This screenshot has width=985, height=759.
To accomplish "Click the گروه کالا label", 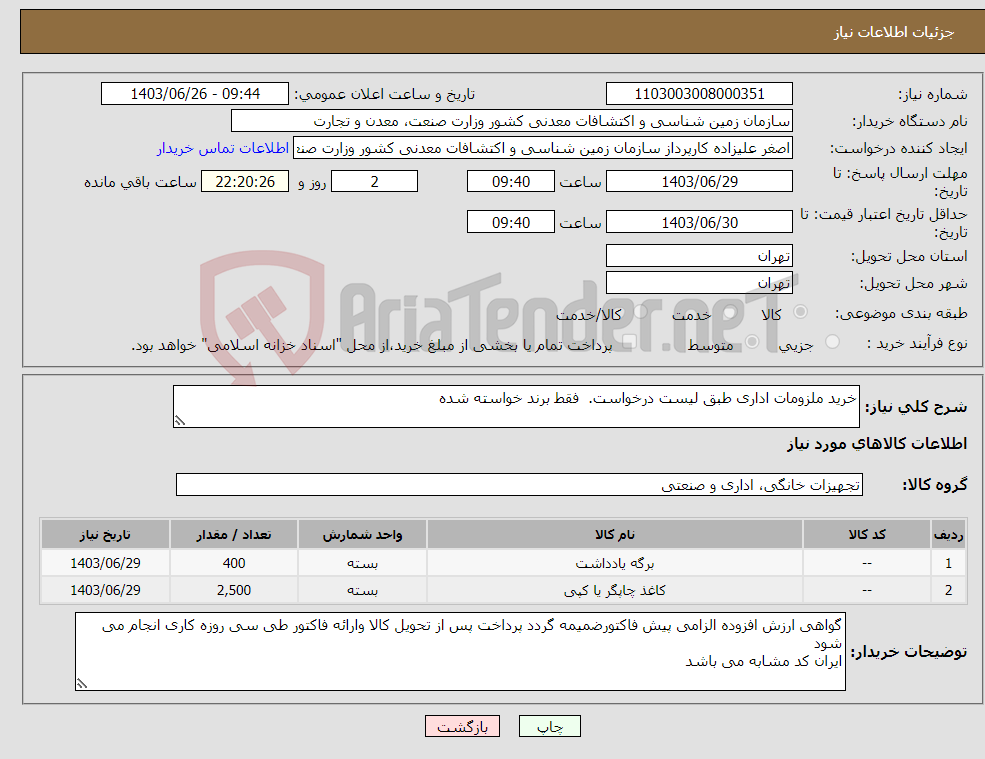I will (935, 484).
